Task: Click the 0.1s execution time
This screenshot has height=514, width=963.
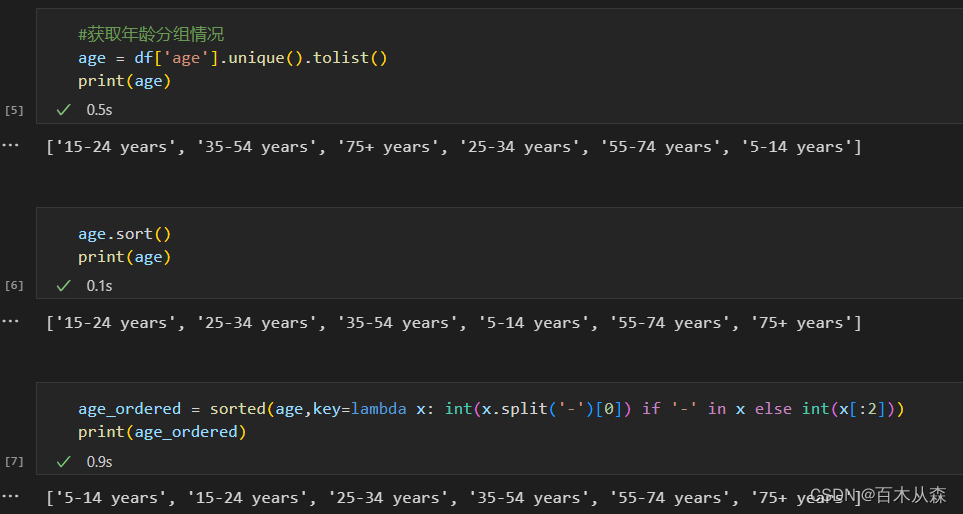Action: (99, 286)
